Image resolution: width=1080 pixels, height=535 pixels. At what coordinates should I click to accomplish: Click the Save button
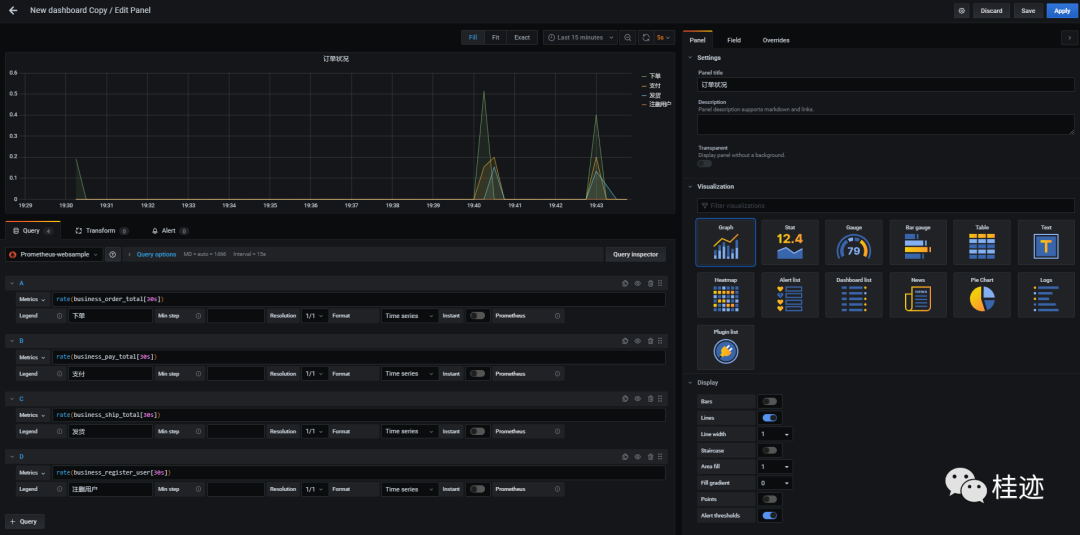coord(1028,11)
